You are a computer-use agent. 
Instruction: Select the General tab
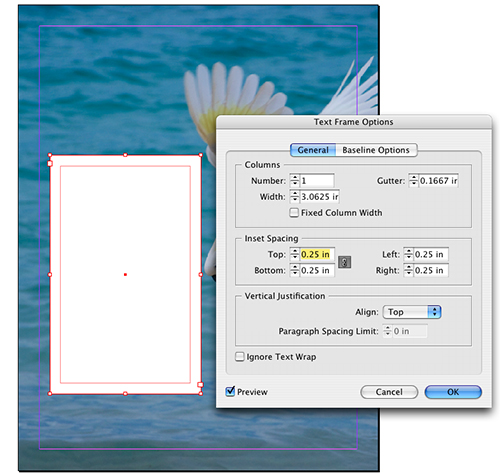click(x=313, y=150)
